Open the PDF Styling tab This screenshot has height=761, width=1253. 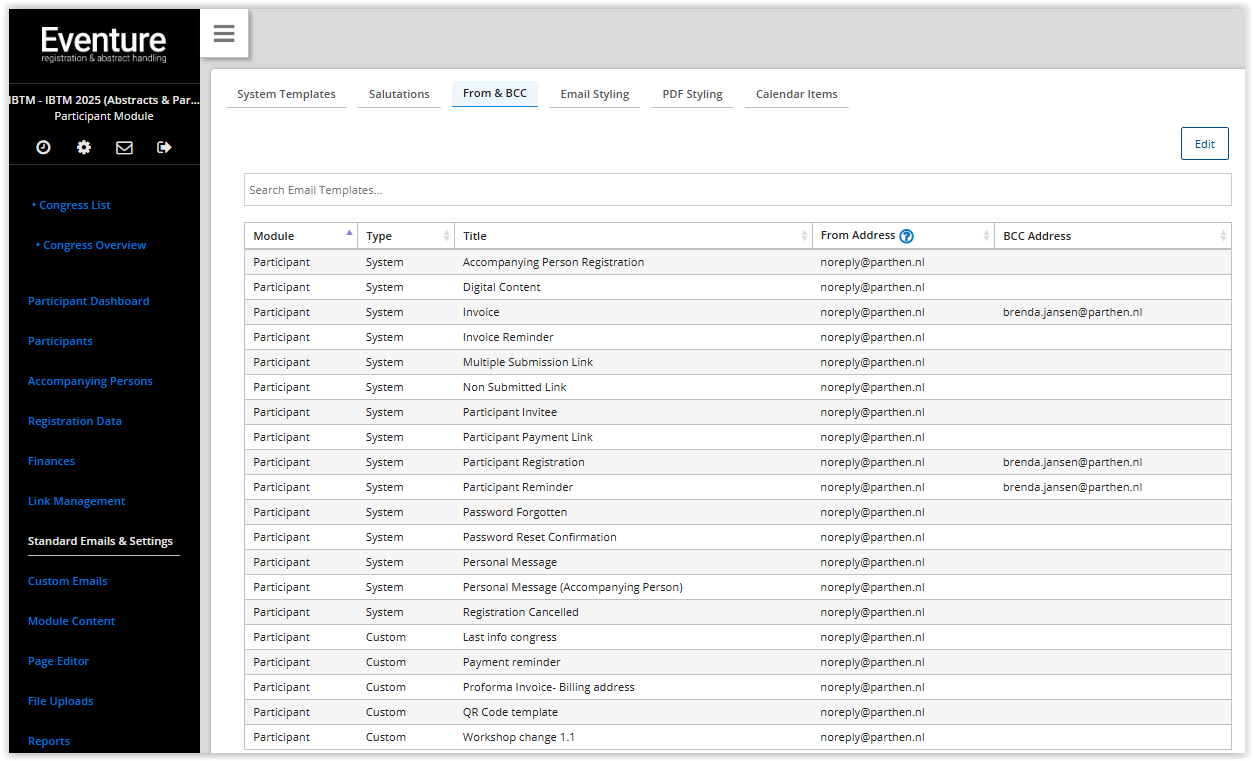(x=692, y=94)
